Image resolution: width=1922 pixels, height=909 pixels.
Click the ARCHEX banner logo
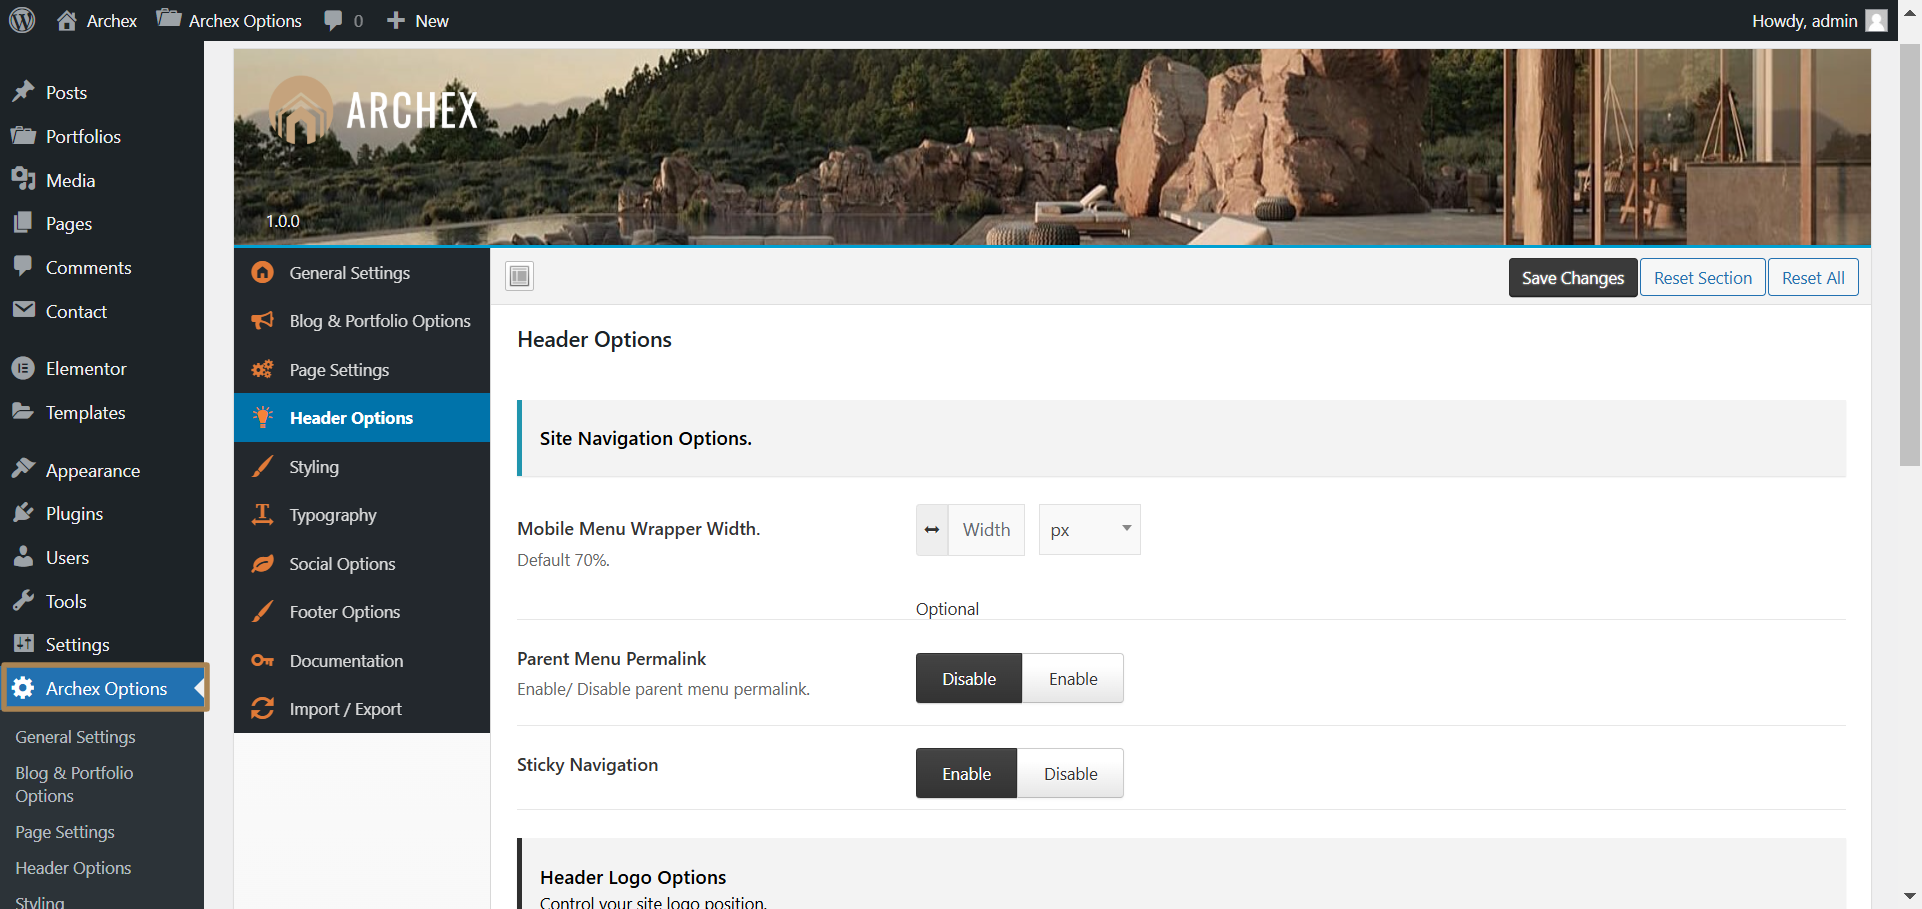pyautogui.click(x=374, y=110)
